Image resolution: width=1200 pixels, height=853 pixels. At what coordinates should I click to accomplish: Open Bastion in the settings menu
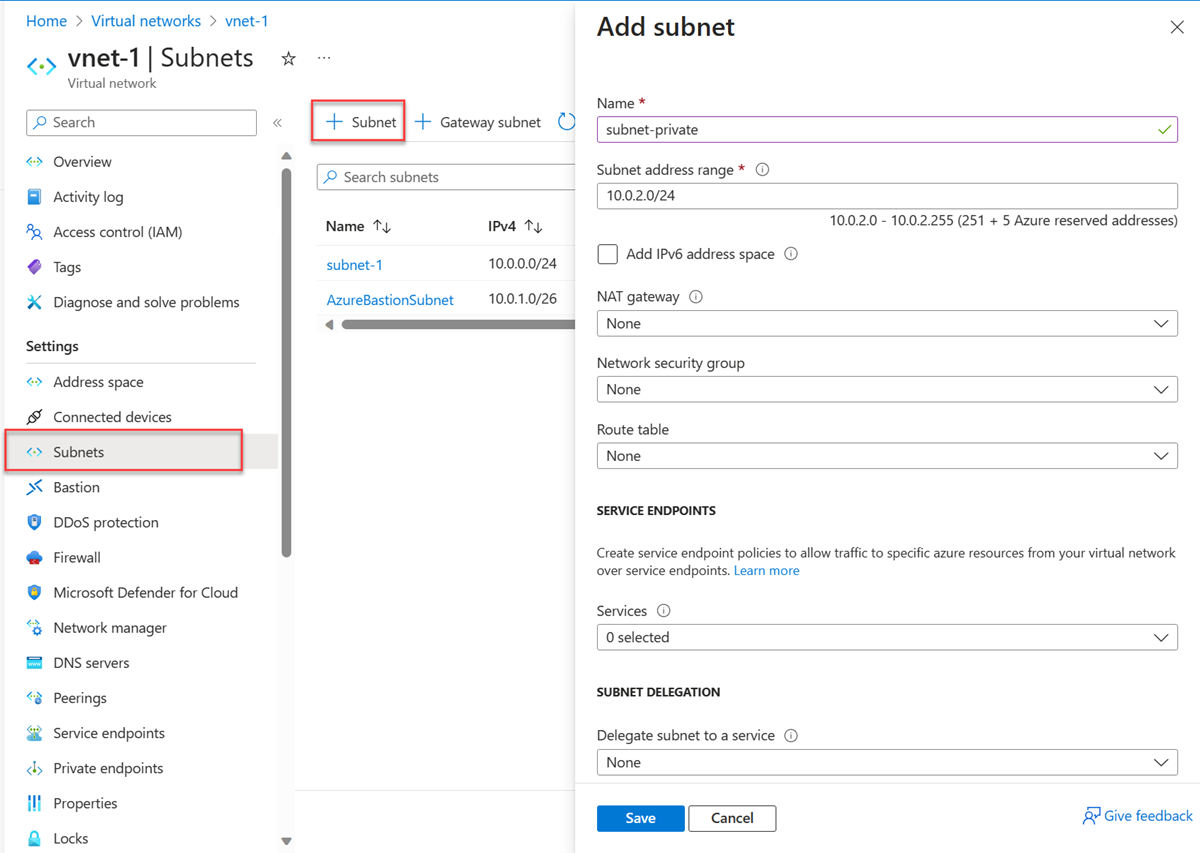(76, 488)
